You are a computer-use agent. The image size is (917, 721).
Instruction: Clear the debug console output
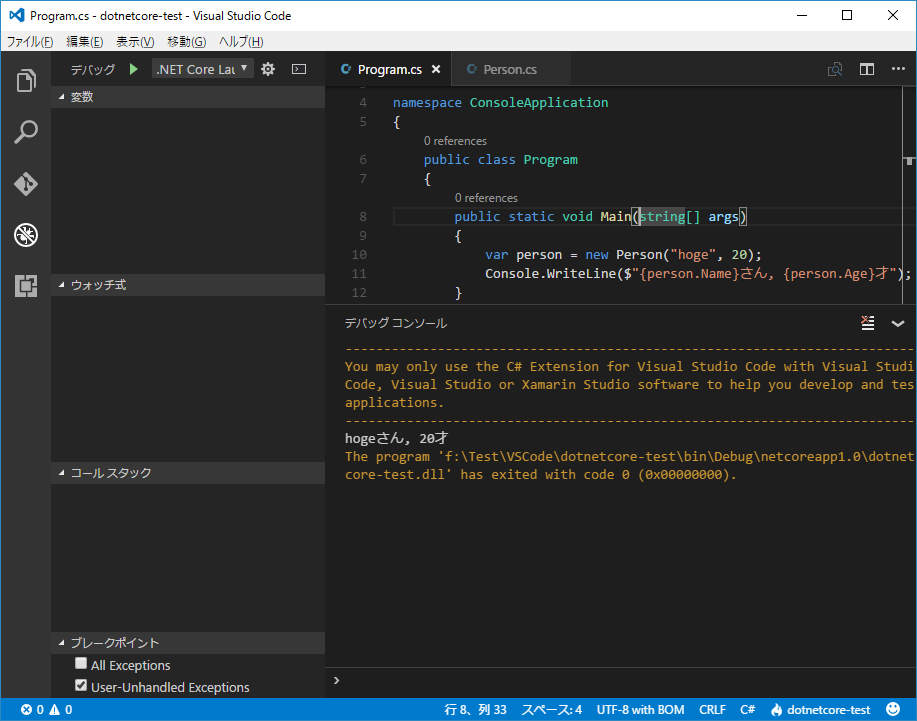pos(868,323)
